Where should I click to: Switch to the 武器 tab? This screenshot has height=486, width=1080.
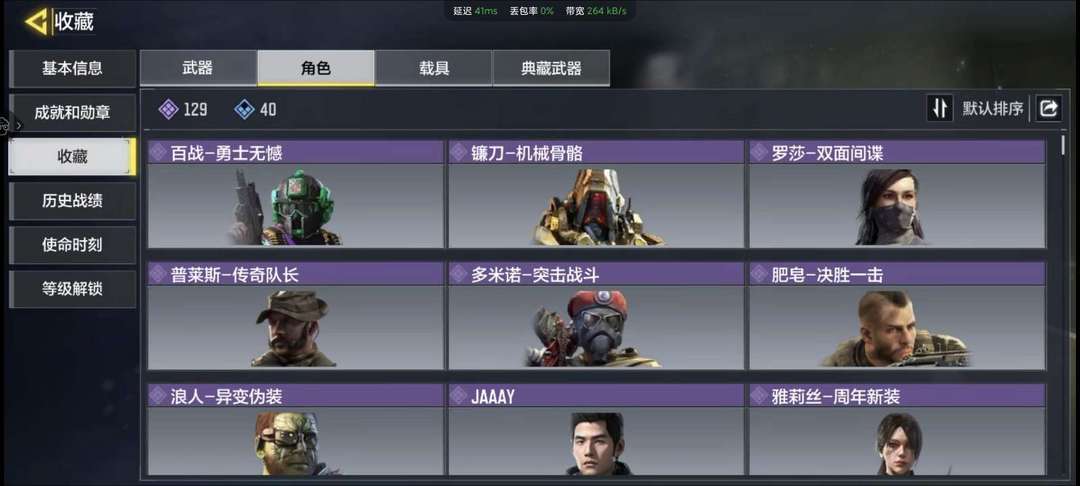(198, 68)
